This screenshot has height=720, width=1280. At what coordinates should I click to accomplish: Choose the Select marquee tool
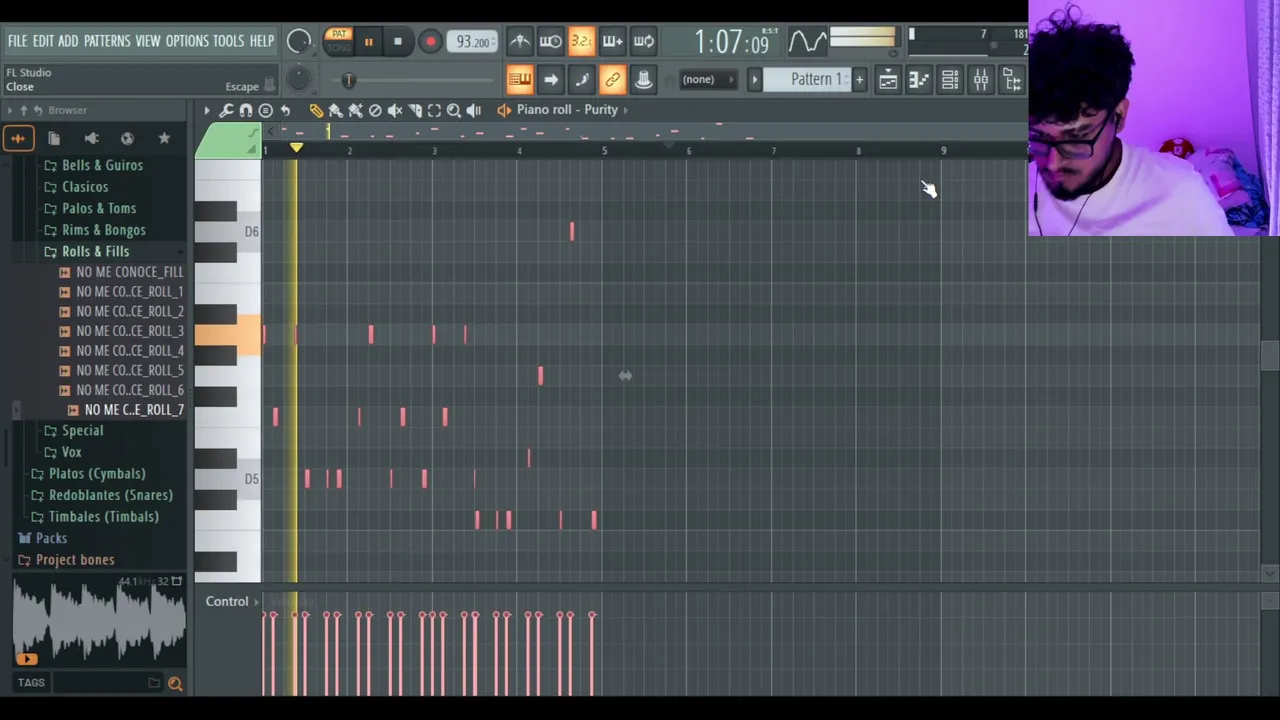(434, 110)
